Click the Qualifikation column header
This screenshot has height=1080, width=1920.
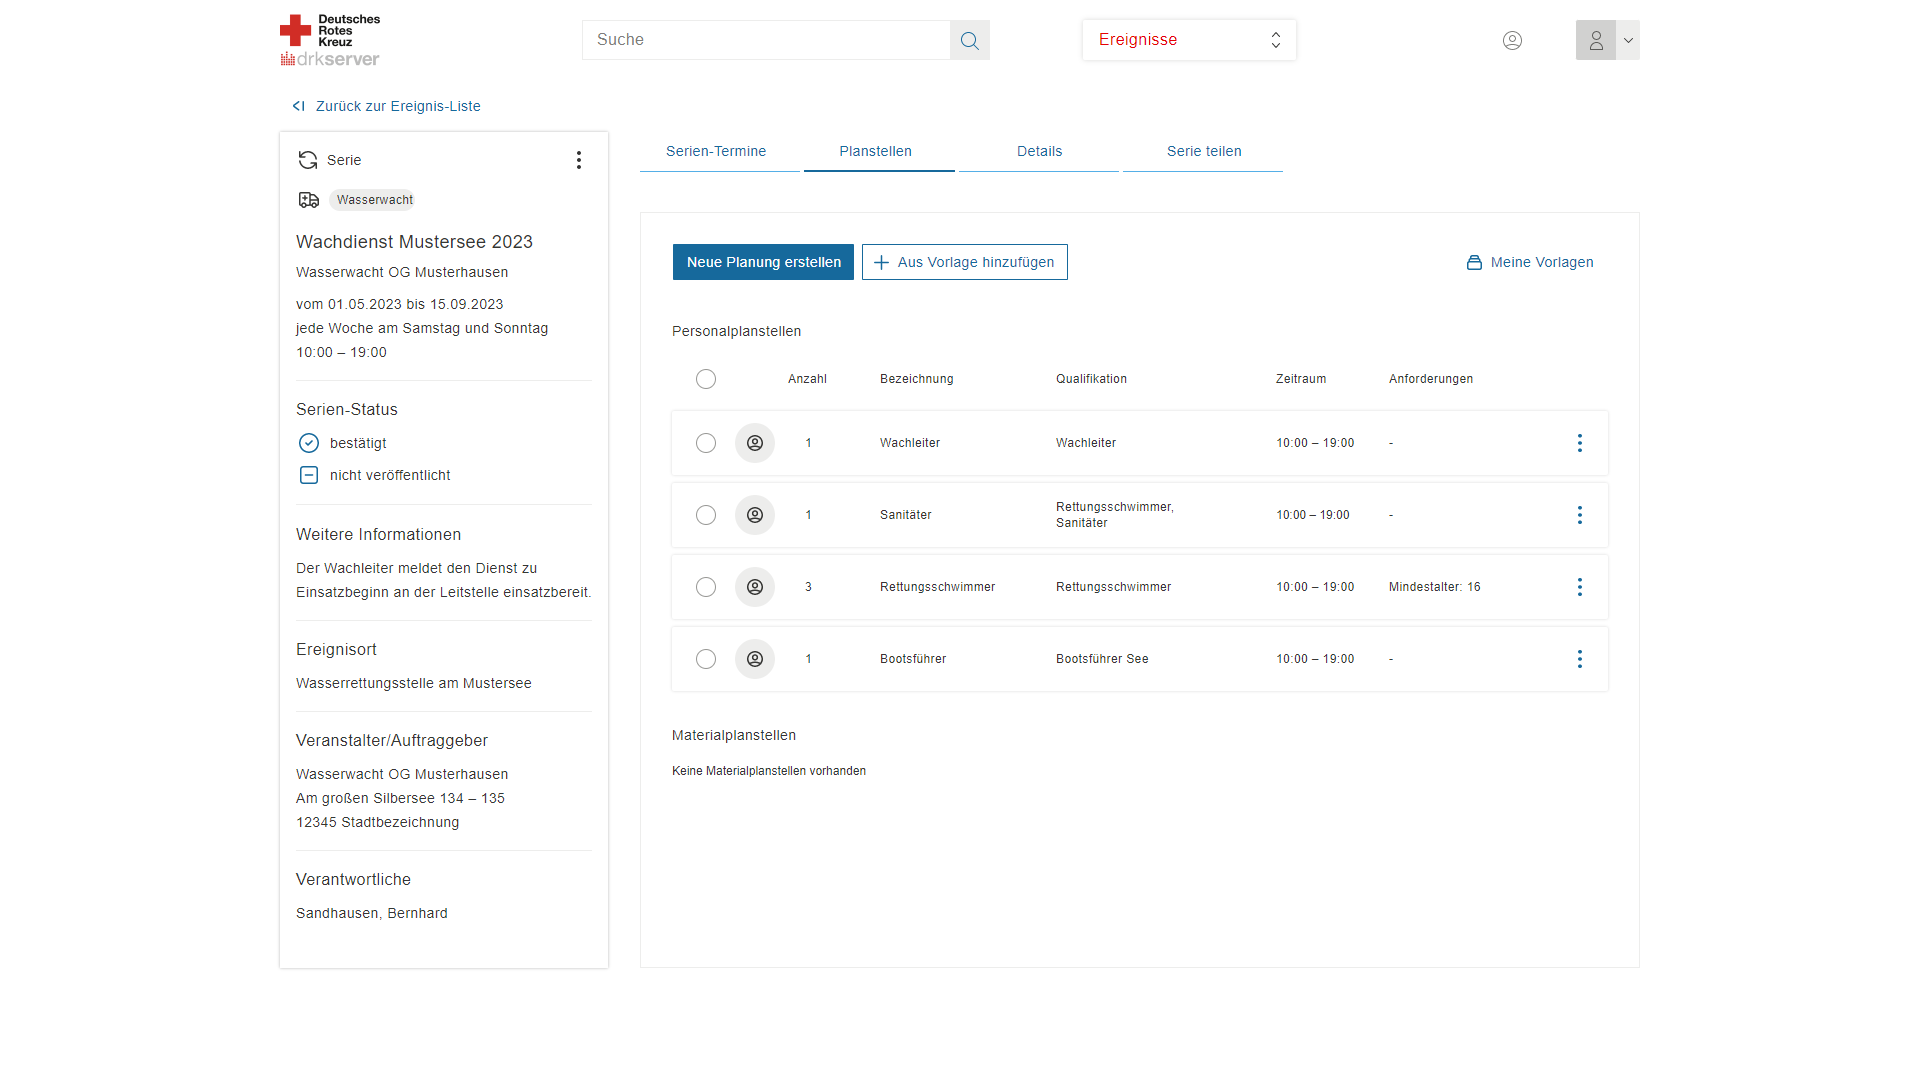point(1091,379)
